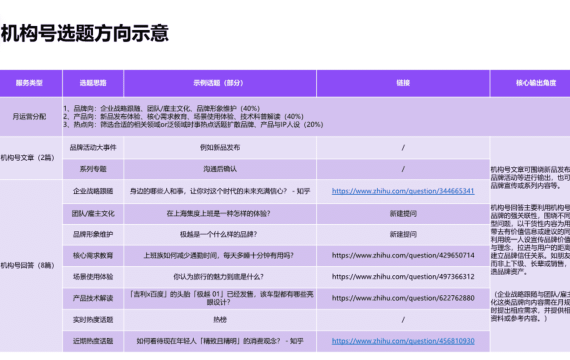
Task: Click the slash in 实时热度话题 row
Action: click(403, 320)
